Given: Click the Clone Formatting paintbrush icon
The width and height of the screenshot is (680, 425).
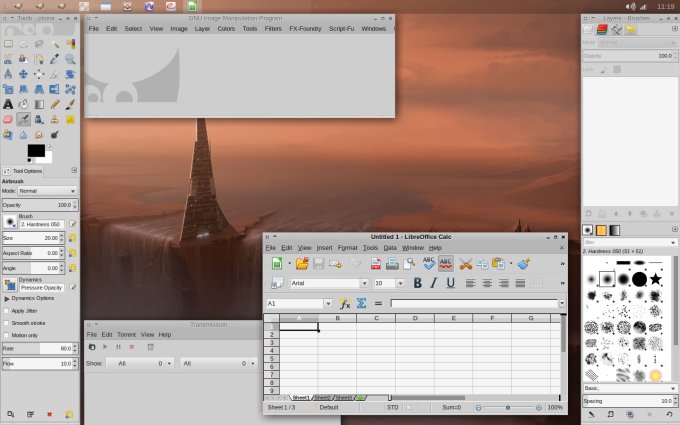Looking at the screenshot, I should (x=523, y=263).
